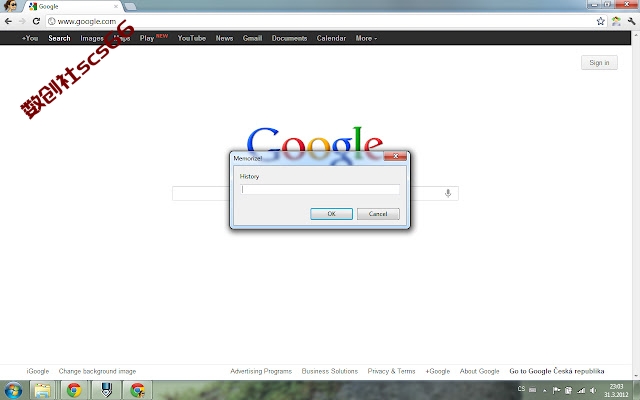Close the Memorize! dialog

395,156
